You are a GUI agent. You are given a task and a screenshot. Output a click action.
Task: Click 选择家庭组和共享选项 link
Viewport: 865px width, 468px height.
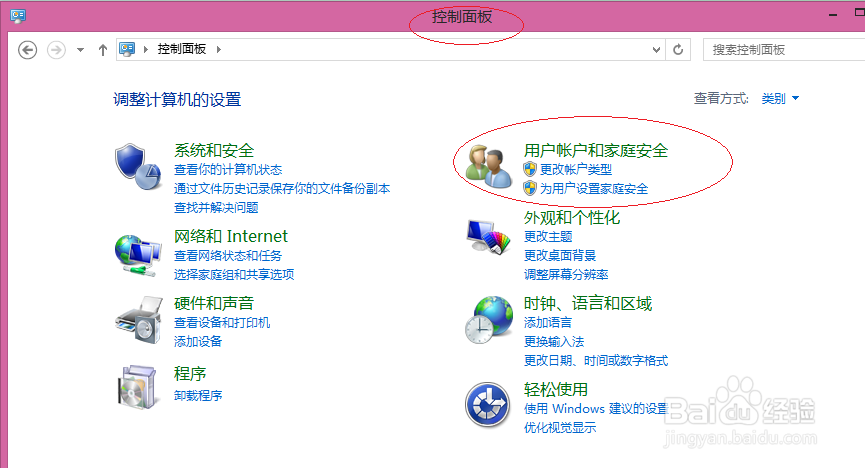point(234,274)
